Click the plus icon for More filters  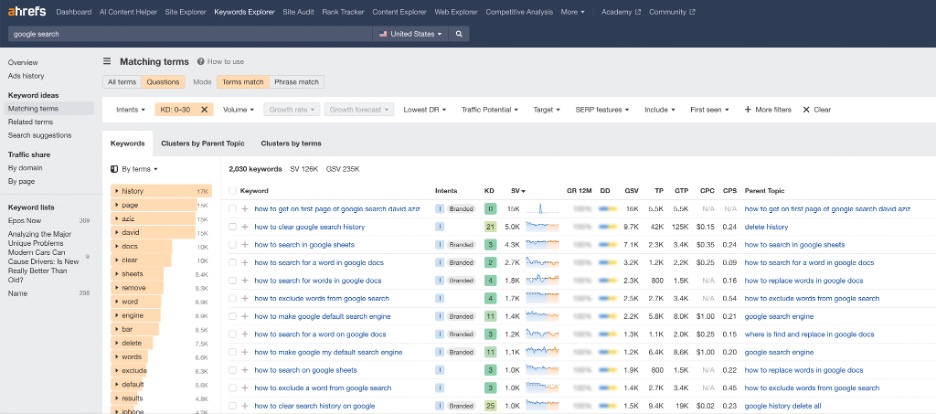pyautogui.click(x=747, y=109)
